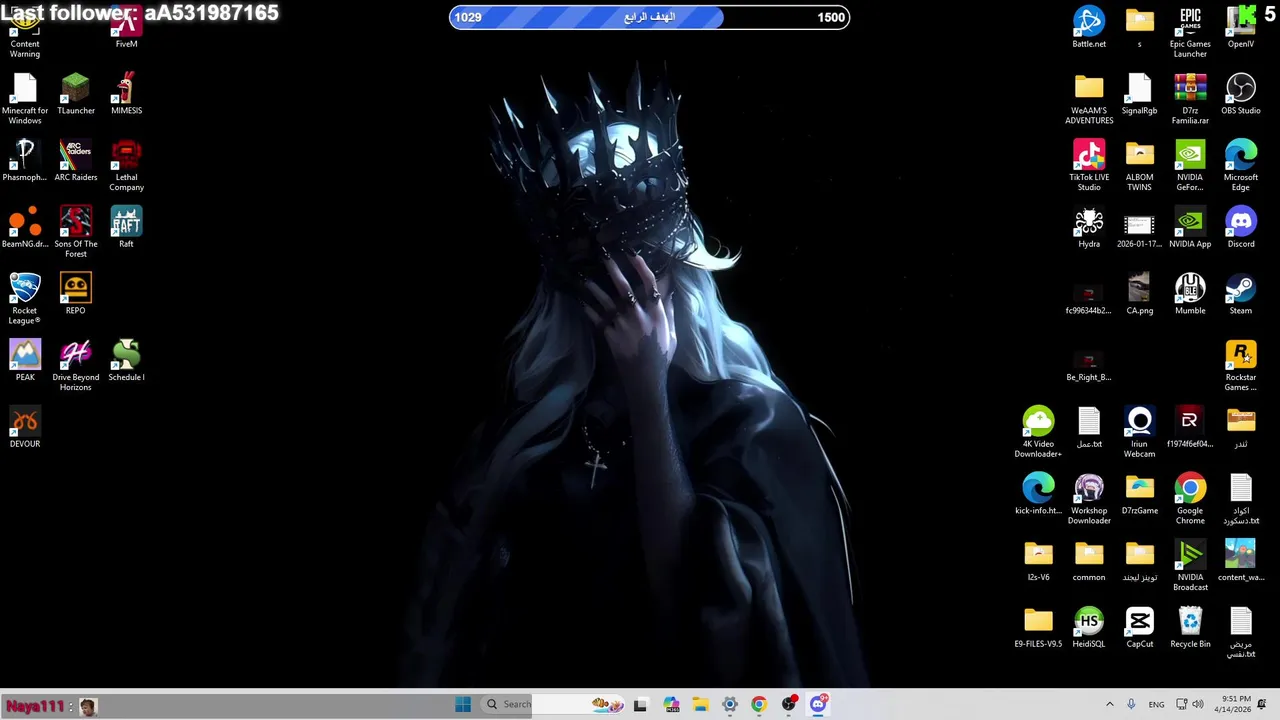
Task: Select the l2s-V6 folder
Action: [x=1038, y=561]
